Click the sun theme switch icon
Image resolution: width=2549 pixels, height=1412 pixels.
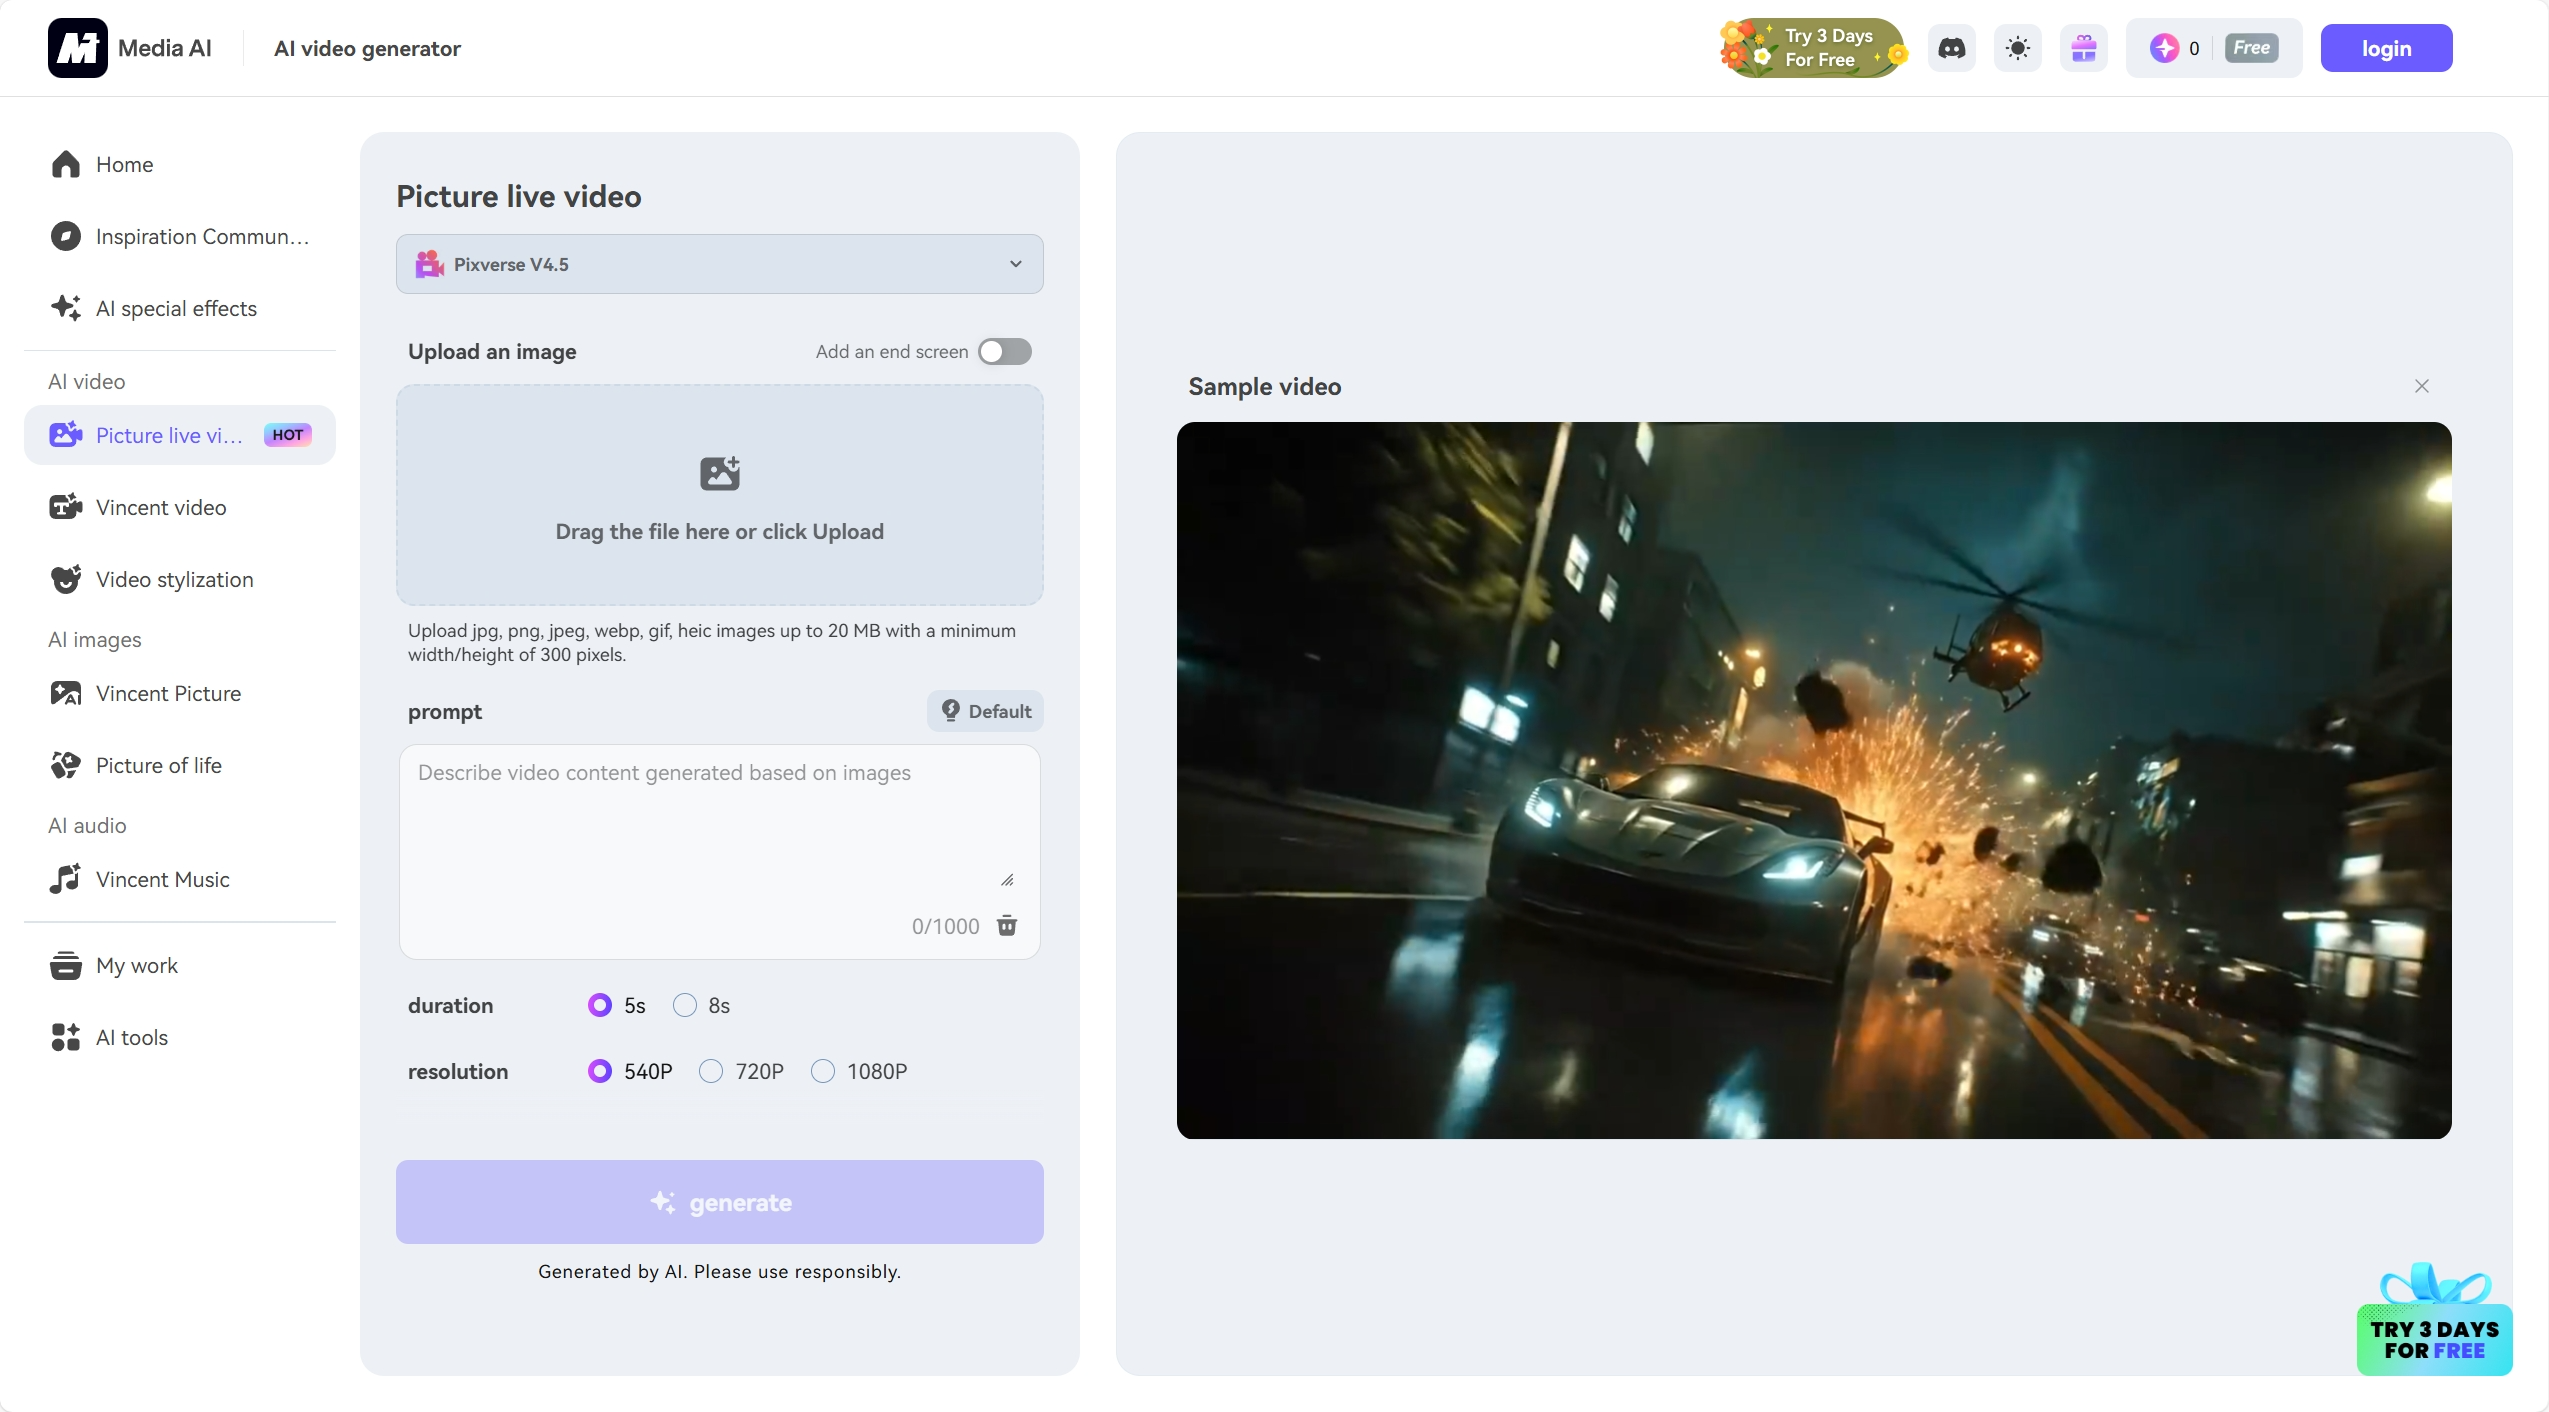point(2017,48)
